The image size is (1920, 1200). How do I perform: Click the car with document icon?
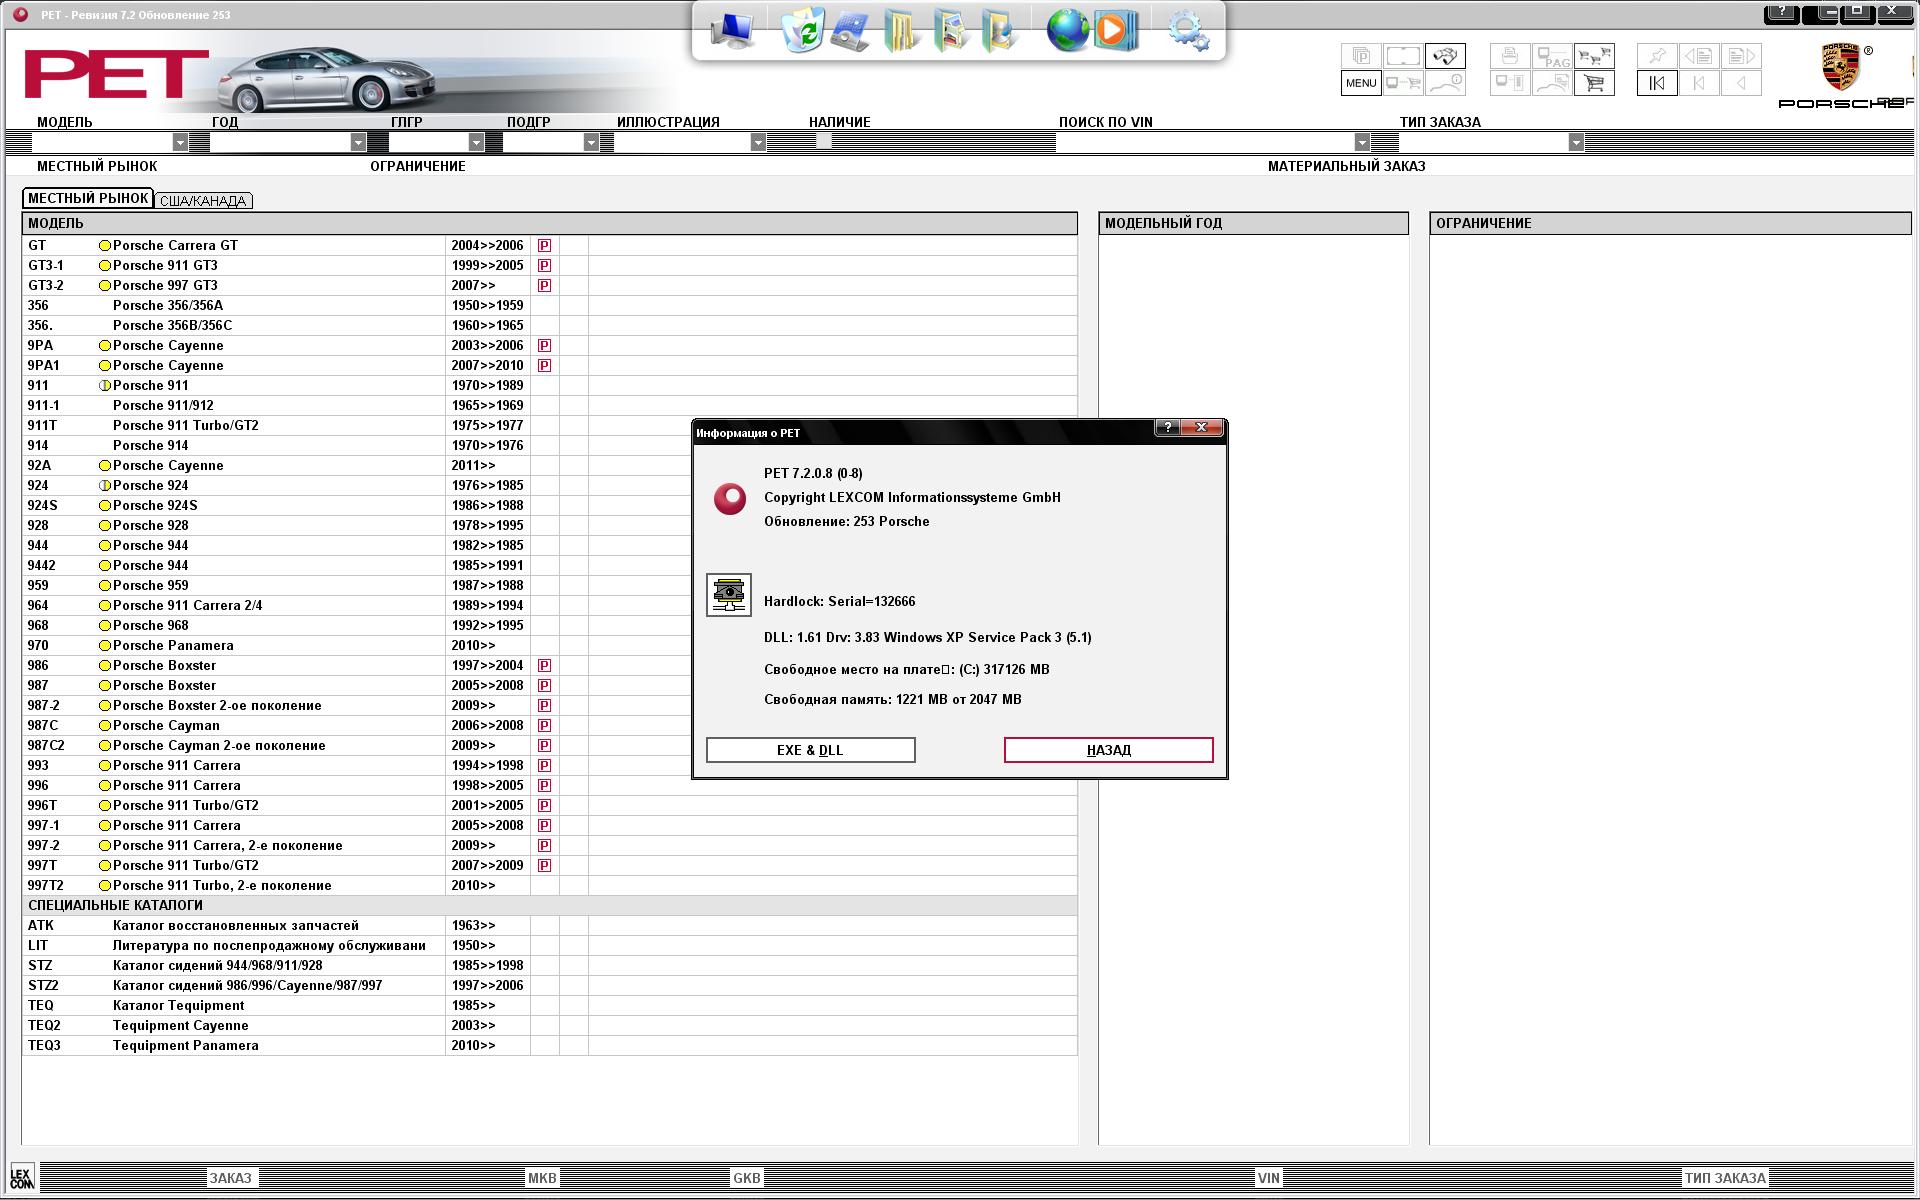pos(1552,83)
